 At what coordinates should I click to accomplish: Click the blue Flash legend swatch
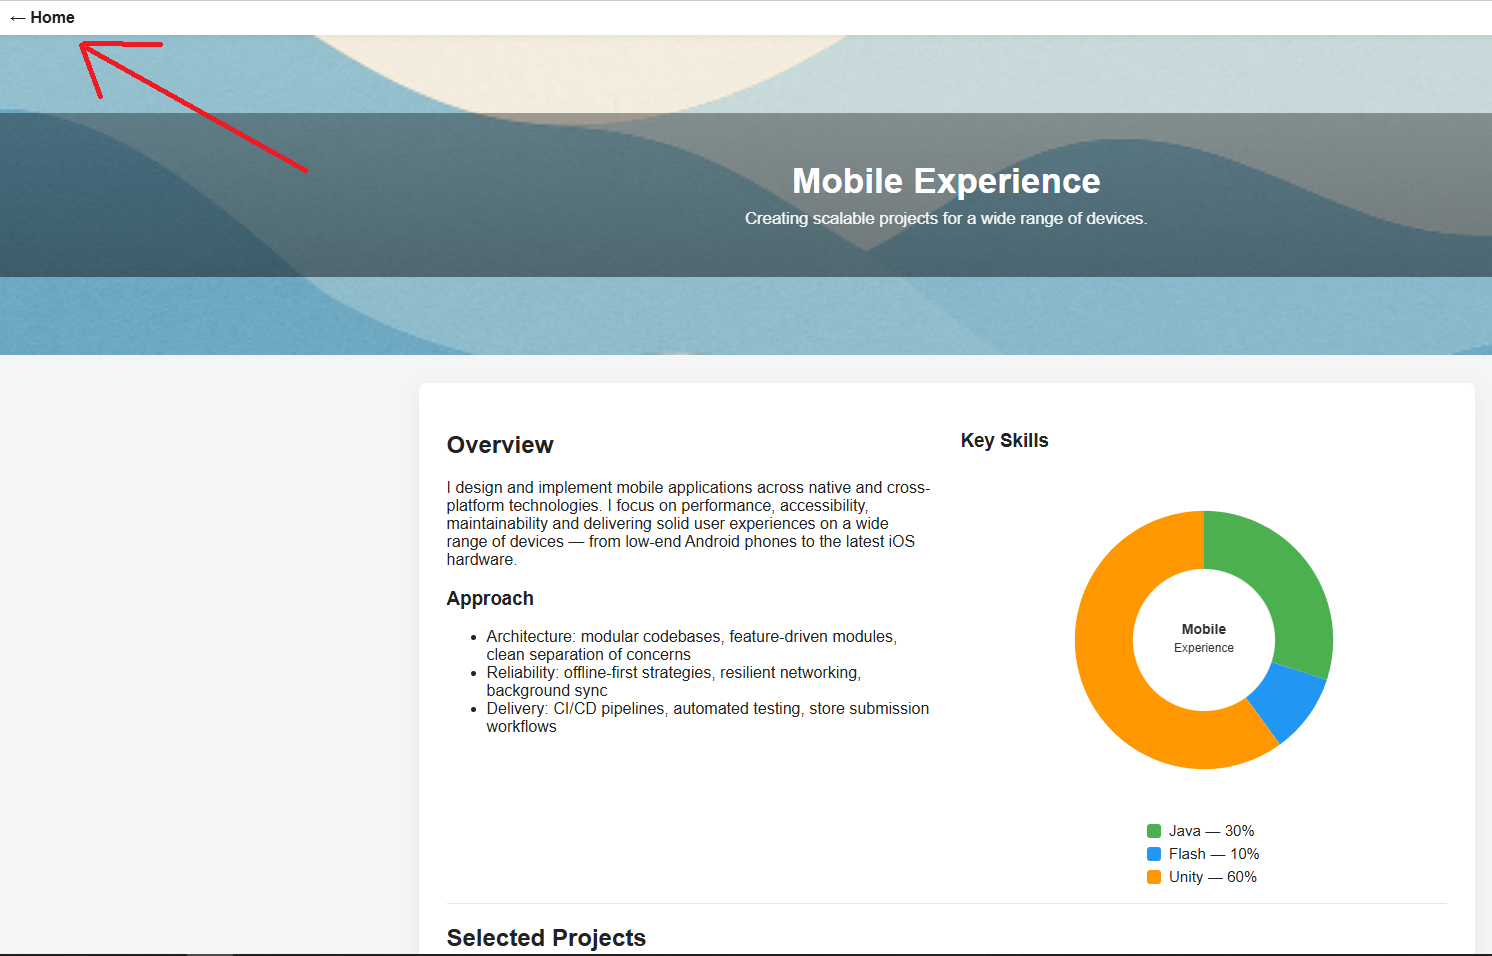tap(1154, 854)
